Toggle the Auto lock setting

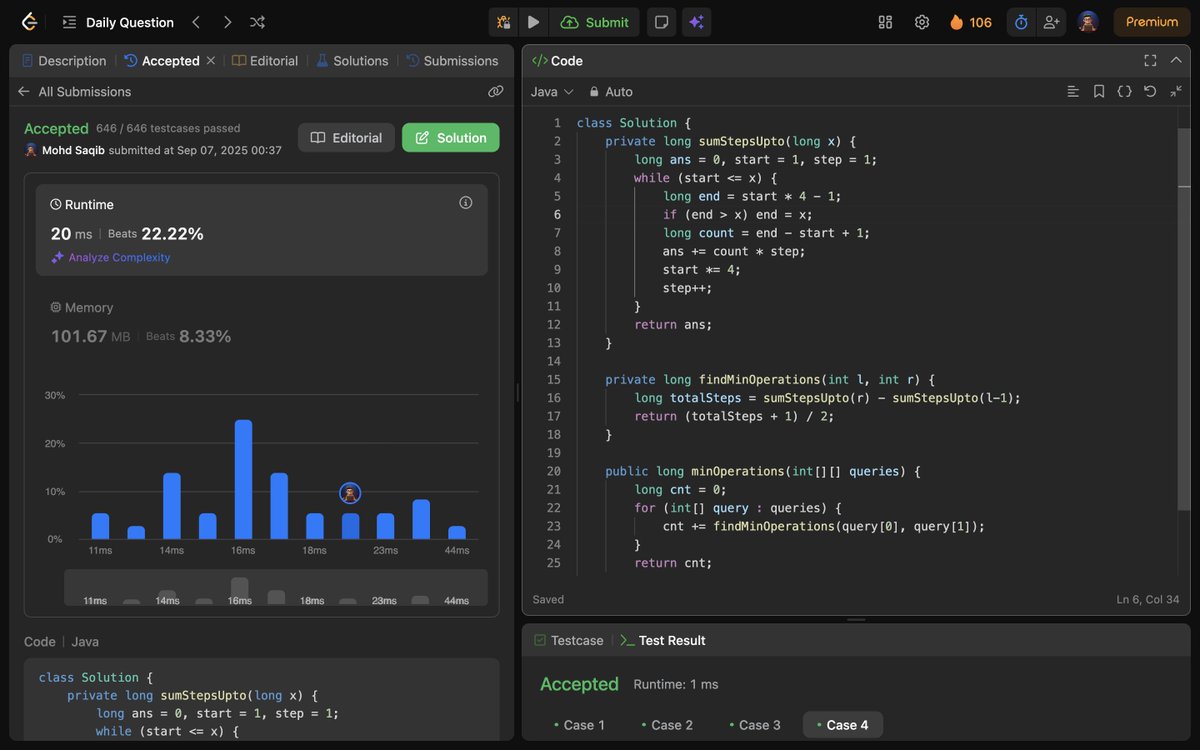(x=610, y=92)
